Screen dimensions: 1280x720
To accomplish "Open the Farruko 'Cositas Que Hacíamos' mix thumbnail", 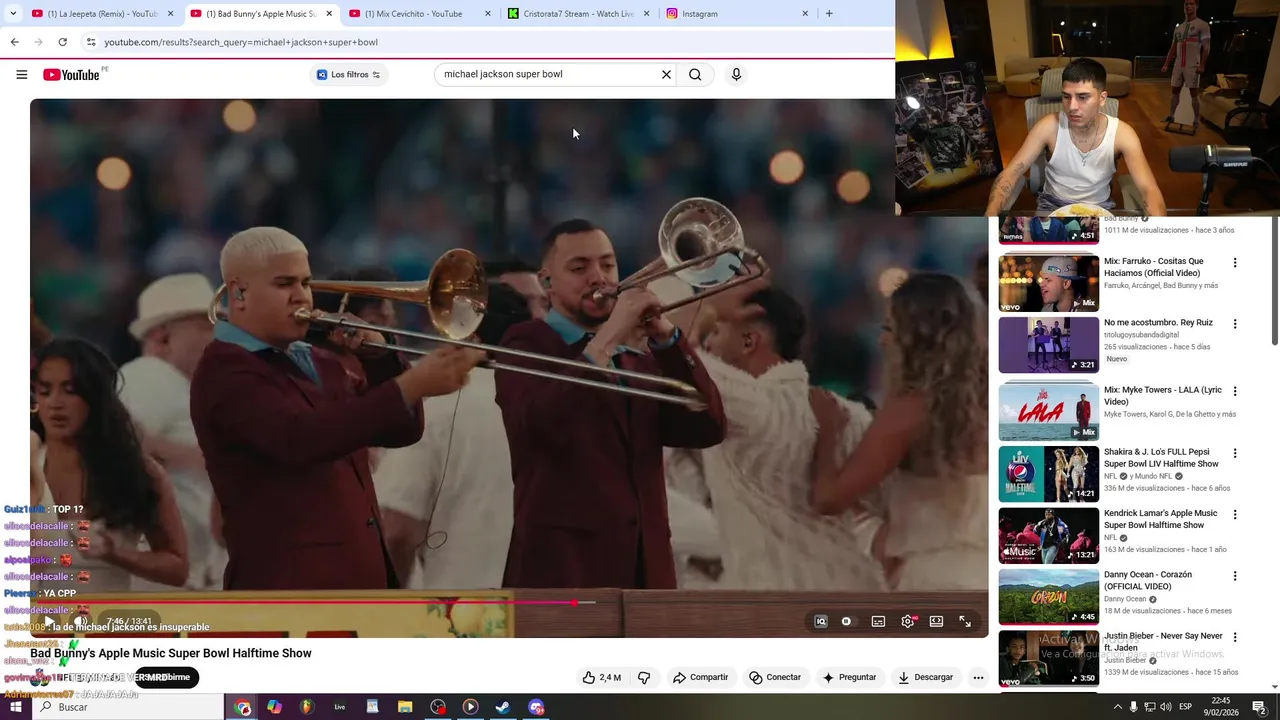I will (1049, 283).
